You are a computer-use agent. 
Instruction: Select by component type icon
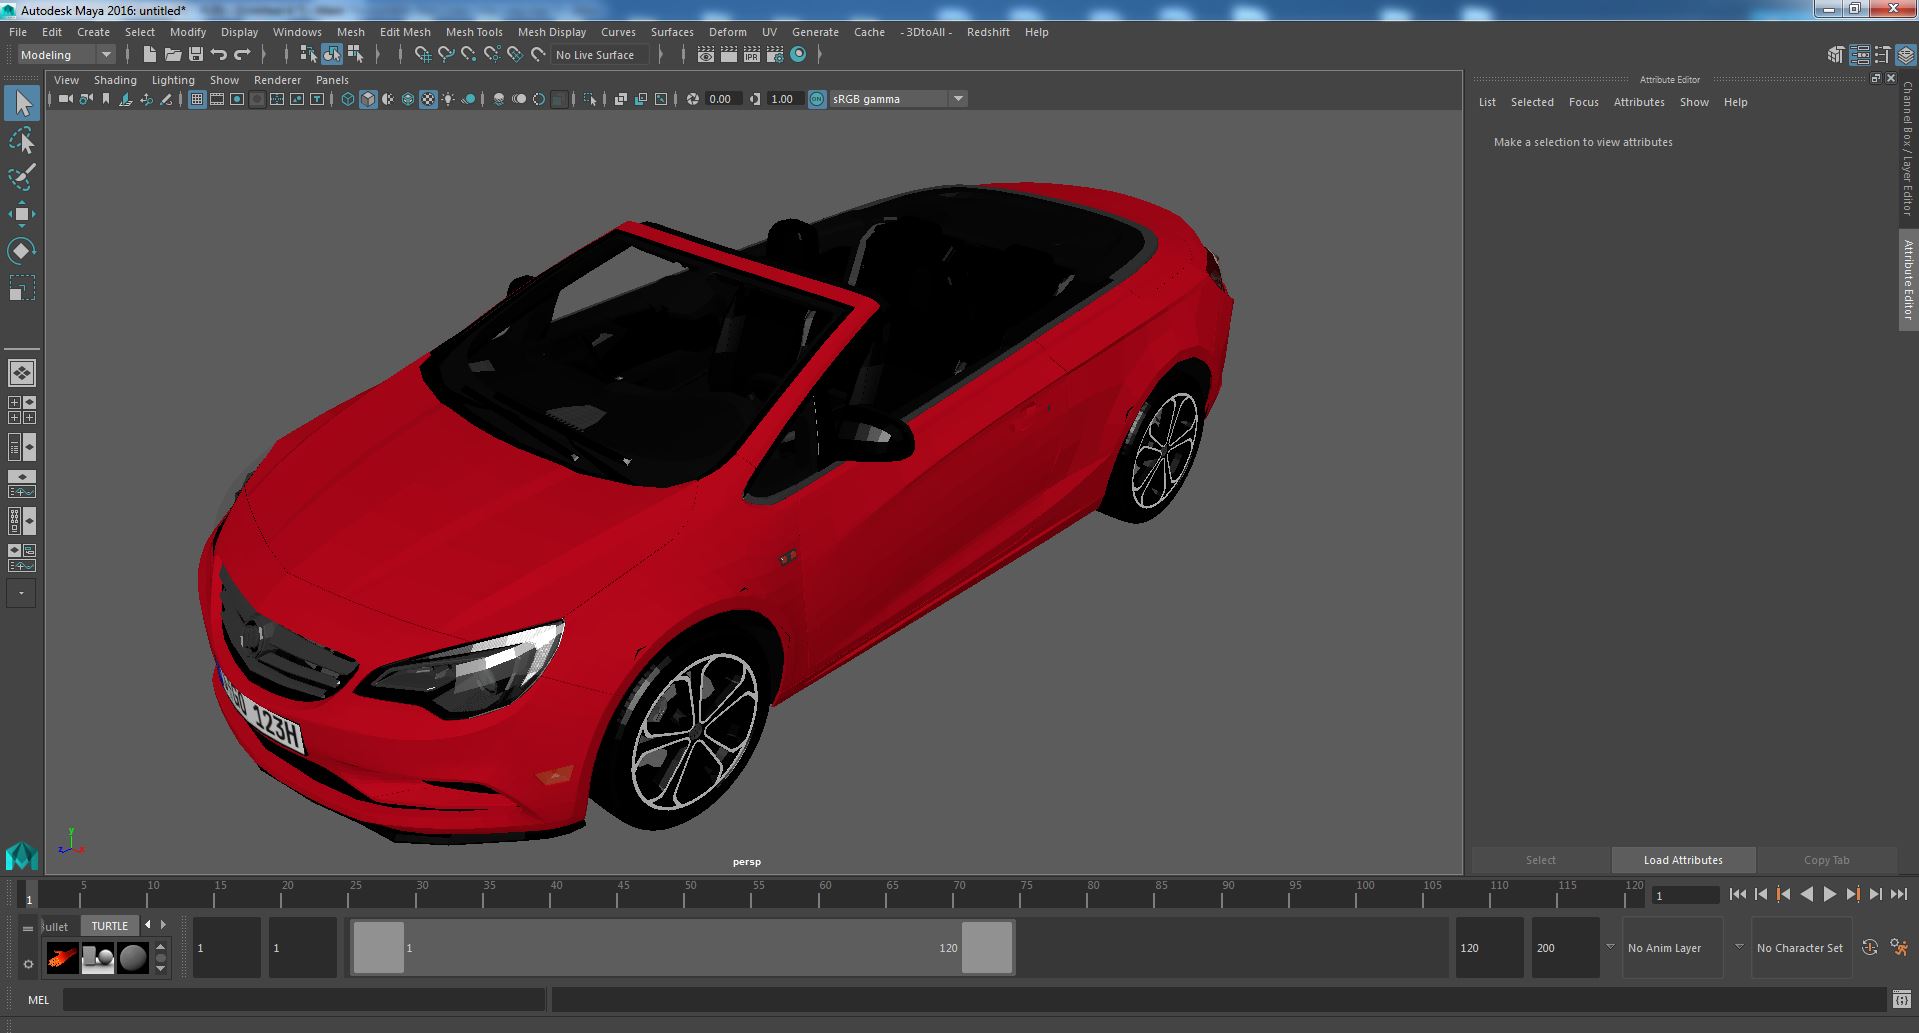pyautogui.click(x=355, y=55)
